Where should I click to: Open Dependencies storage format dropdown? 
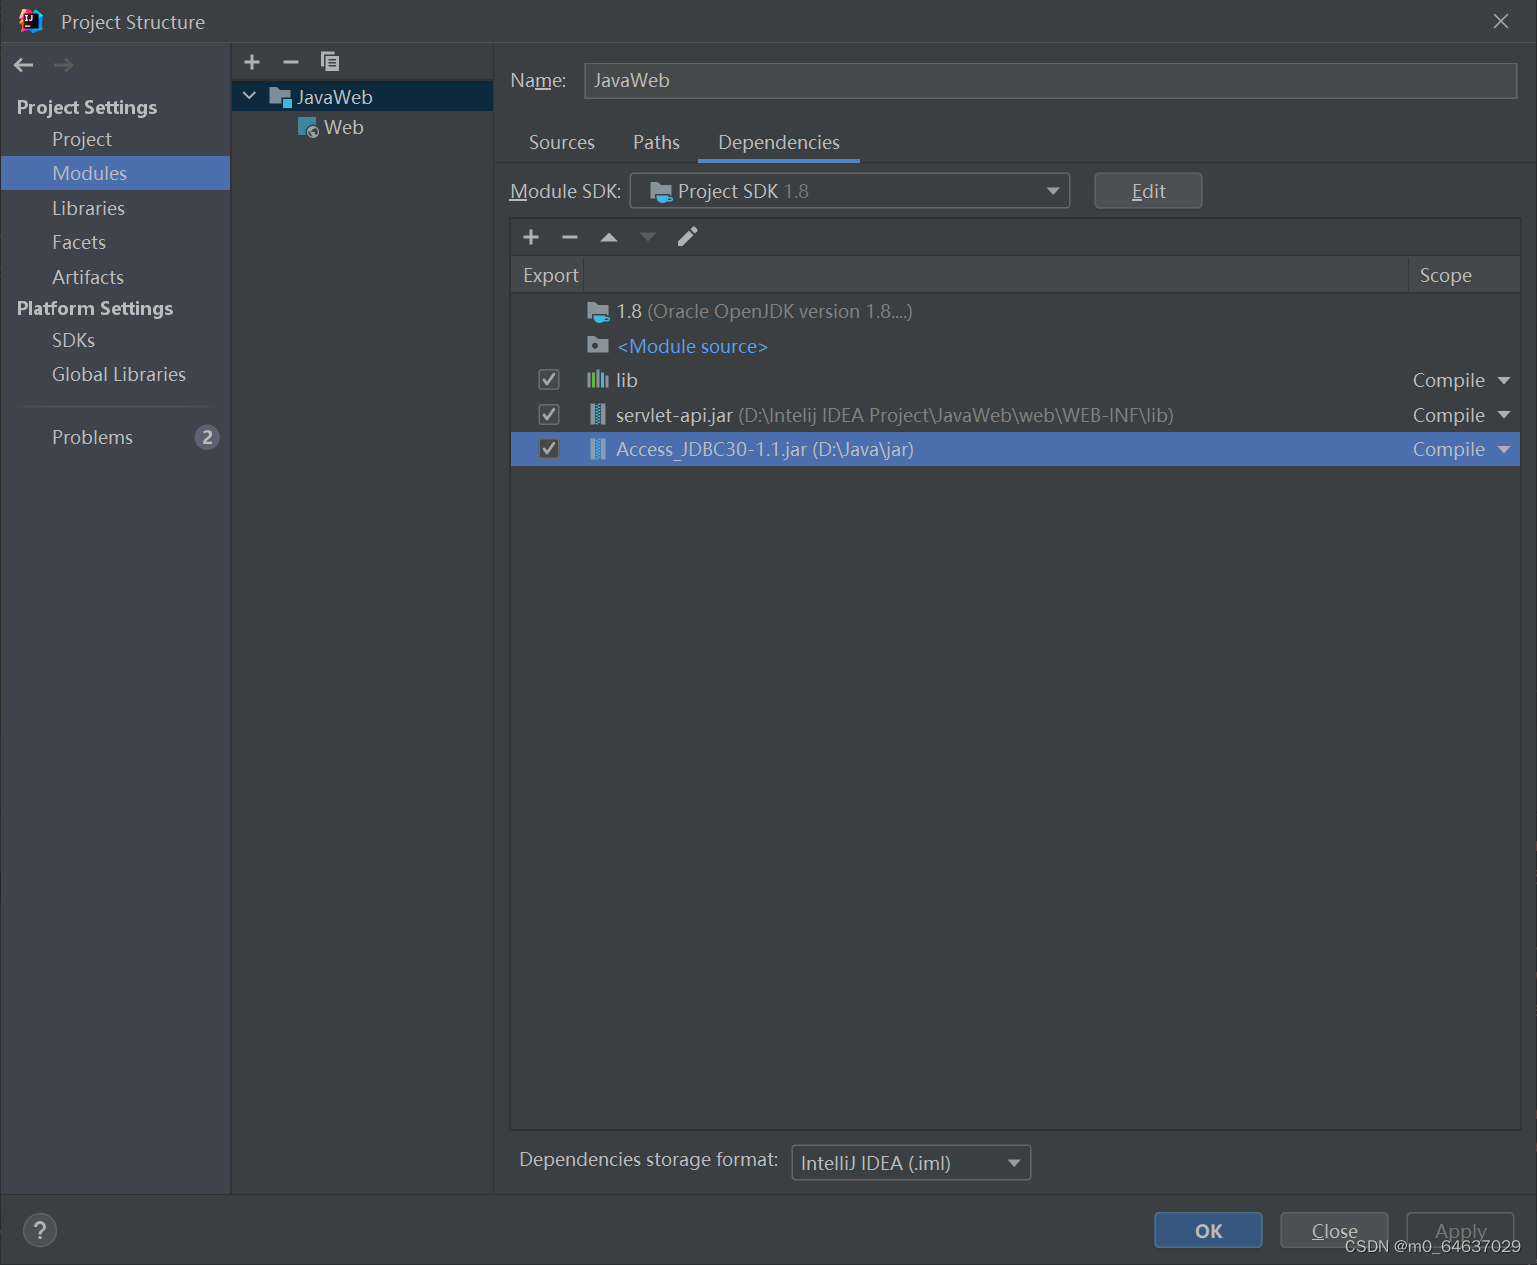911,1163
